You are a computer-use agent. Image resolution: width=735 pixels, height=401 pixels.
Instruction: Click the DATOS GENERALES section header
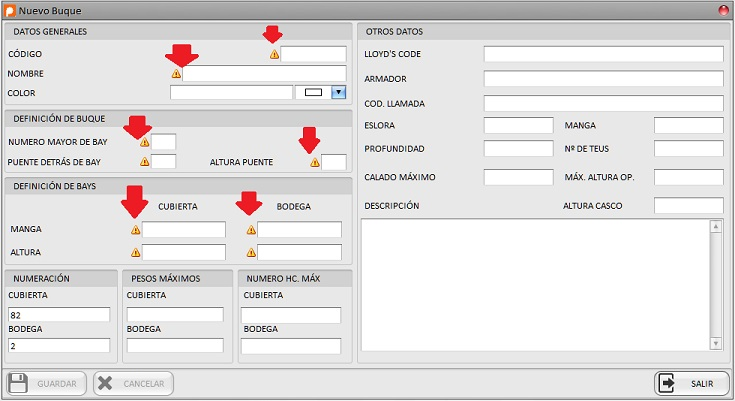178,31
